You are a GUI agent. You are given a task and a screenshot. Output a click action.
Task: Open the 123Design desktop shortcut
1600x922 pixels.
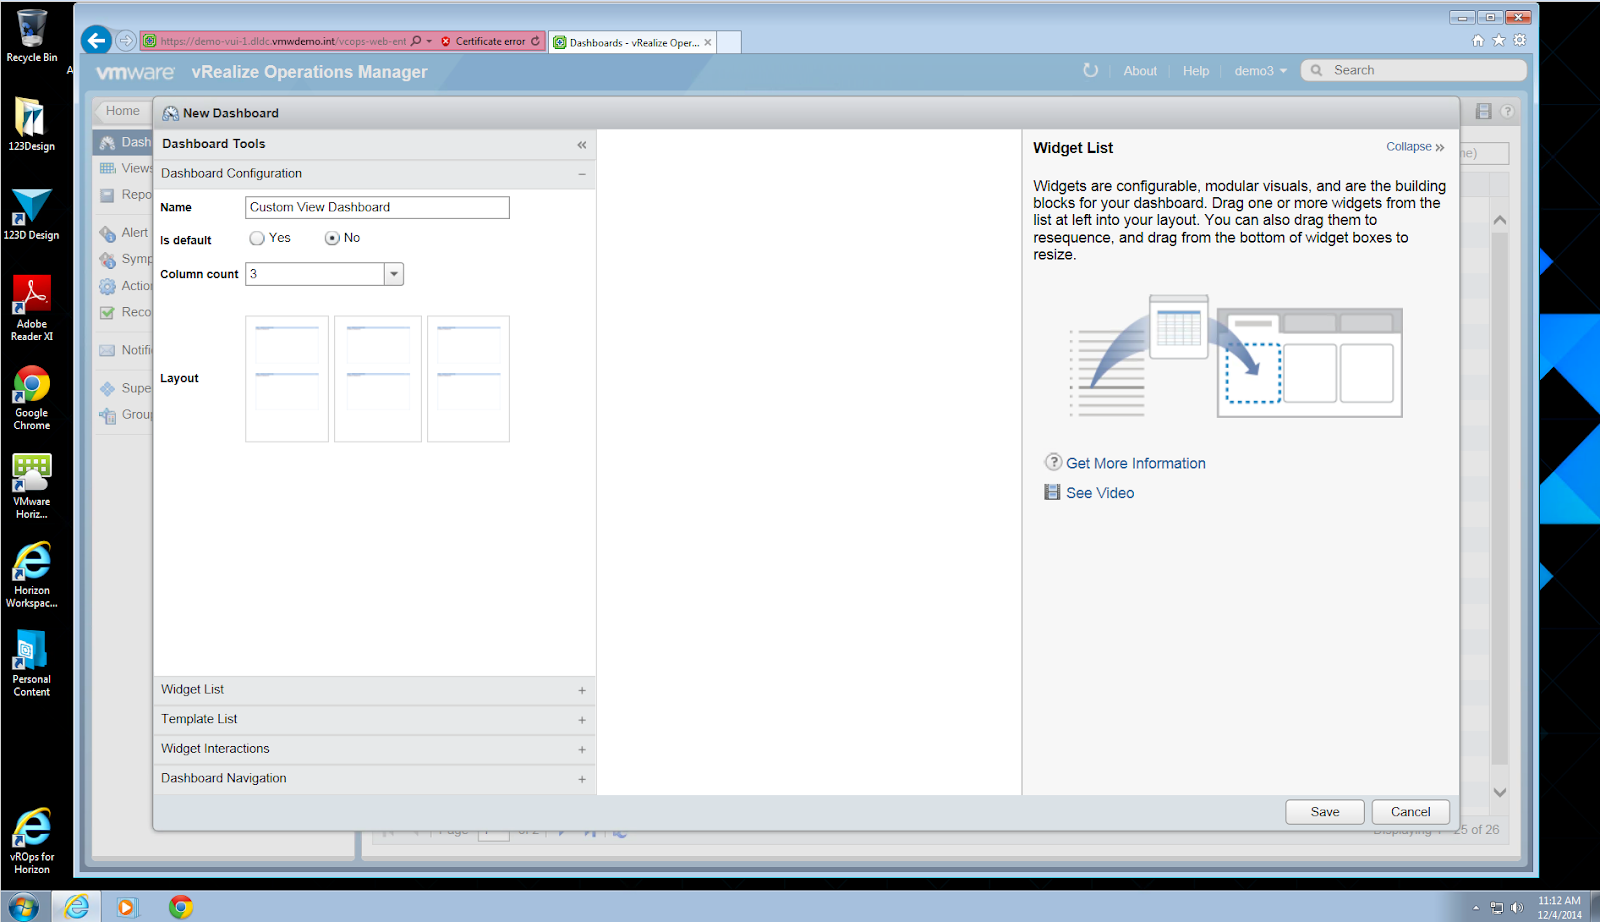(32, 124)
